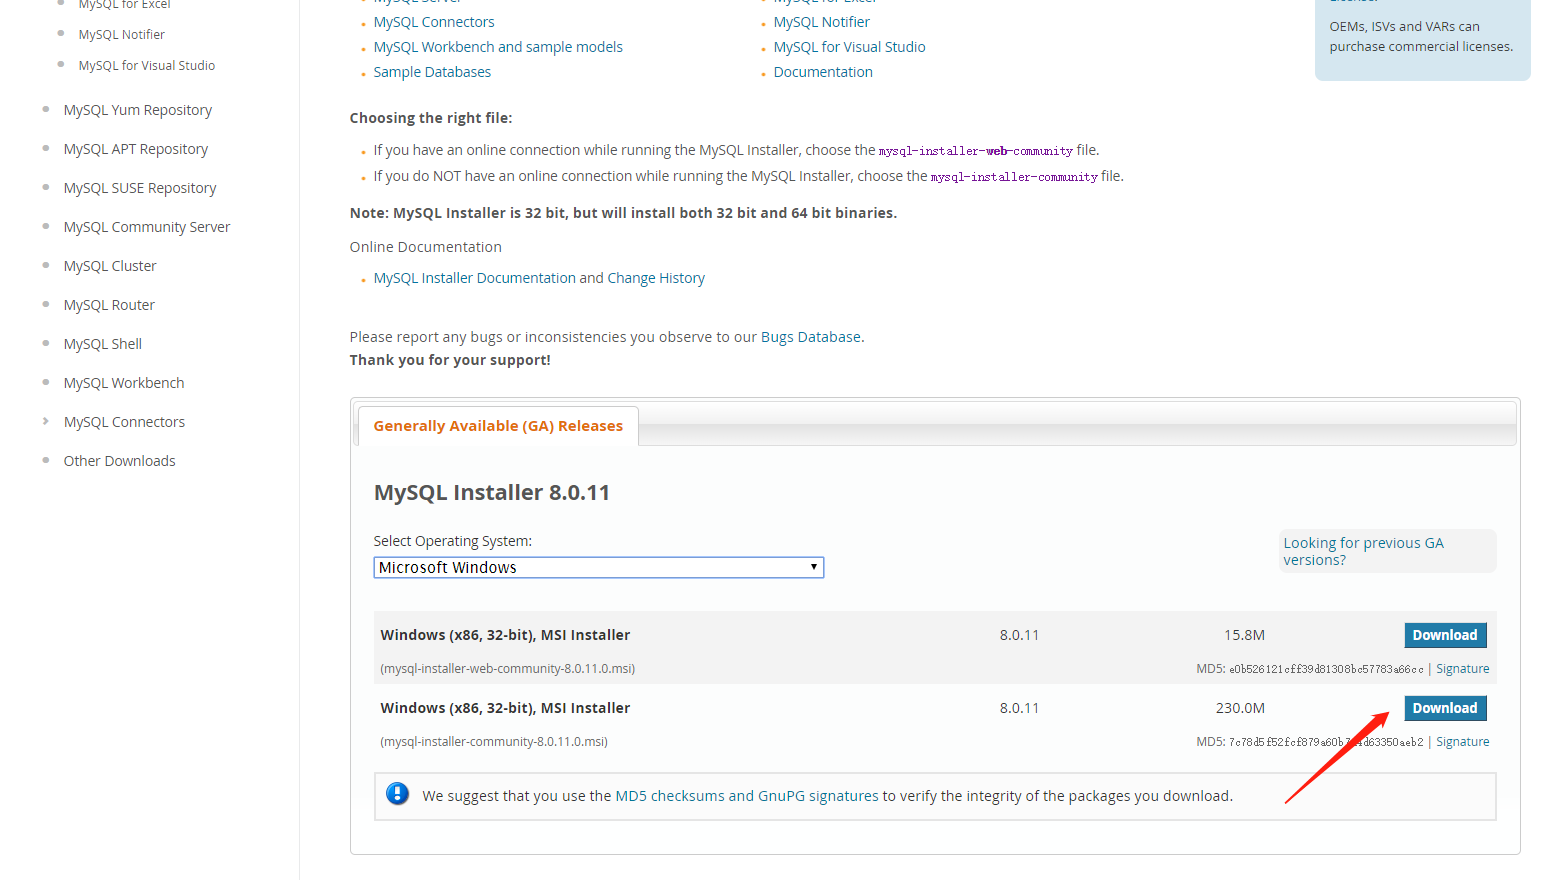1554x880 pixels.
Task: Download the 15.8M web-community MSI installer
Action: coord(1445,635)
